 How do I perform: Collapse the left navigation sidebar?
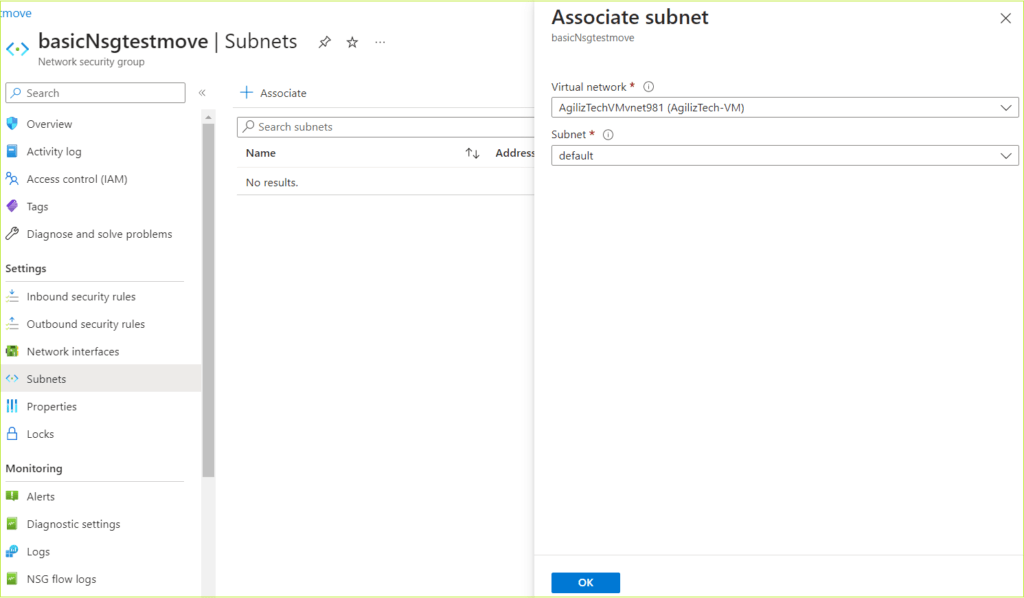(x=201, y=92)
